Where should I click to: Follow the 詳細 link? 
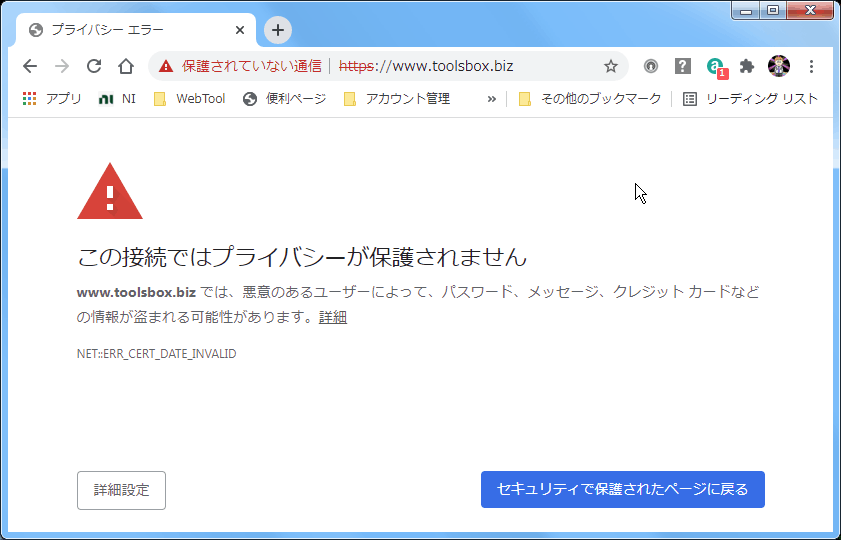coord(333,317)
